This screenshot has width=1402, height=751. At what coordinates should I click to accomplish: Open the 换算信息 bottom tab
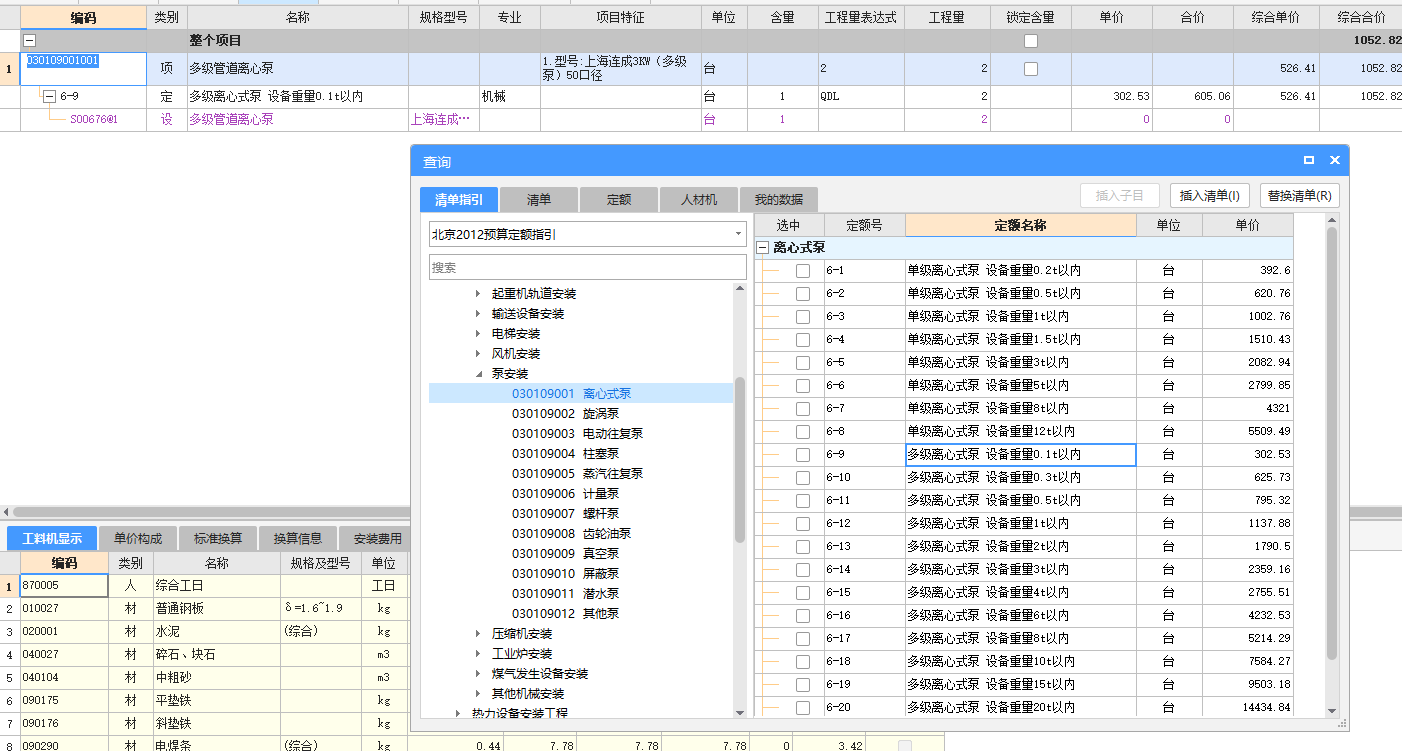298,538
